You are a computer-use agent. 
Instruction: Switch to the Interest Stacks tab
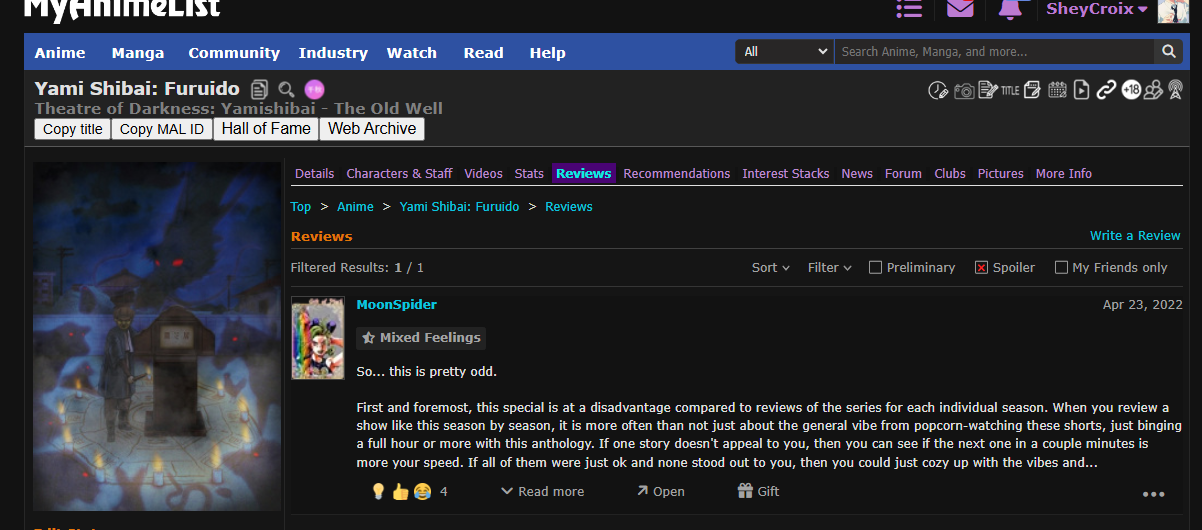coord(786,174)
